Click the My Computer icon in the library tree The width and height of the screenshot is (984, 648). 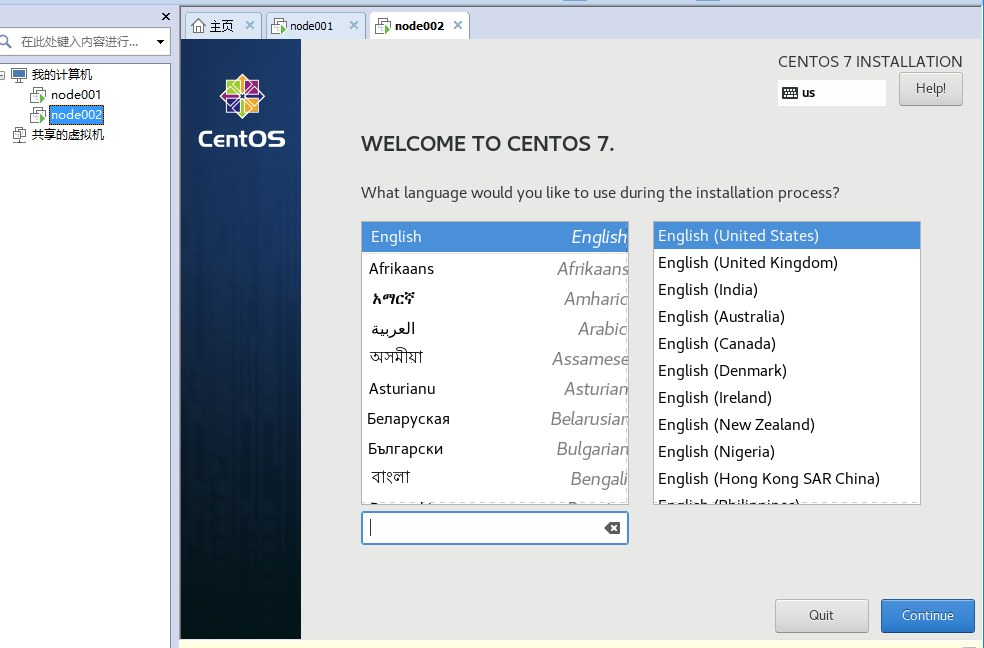point(19,75)
